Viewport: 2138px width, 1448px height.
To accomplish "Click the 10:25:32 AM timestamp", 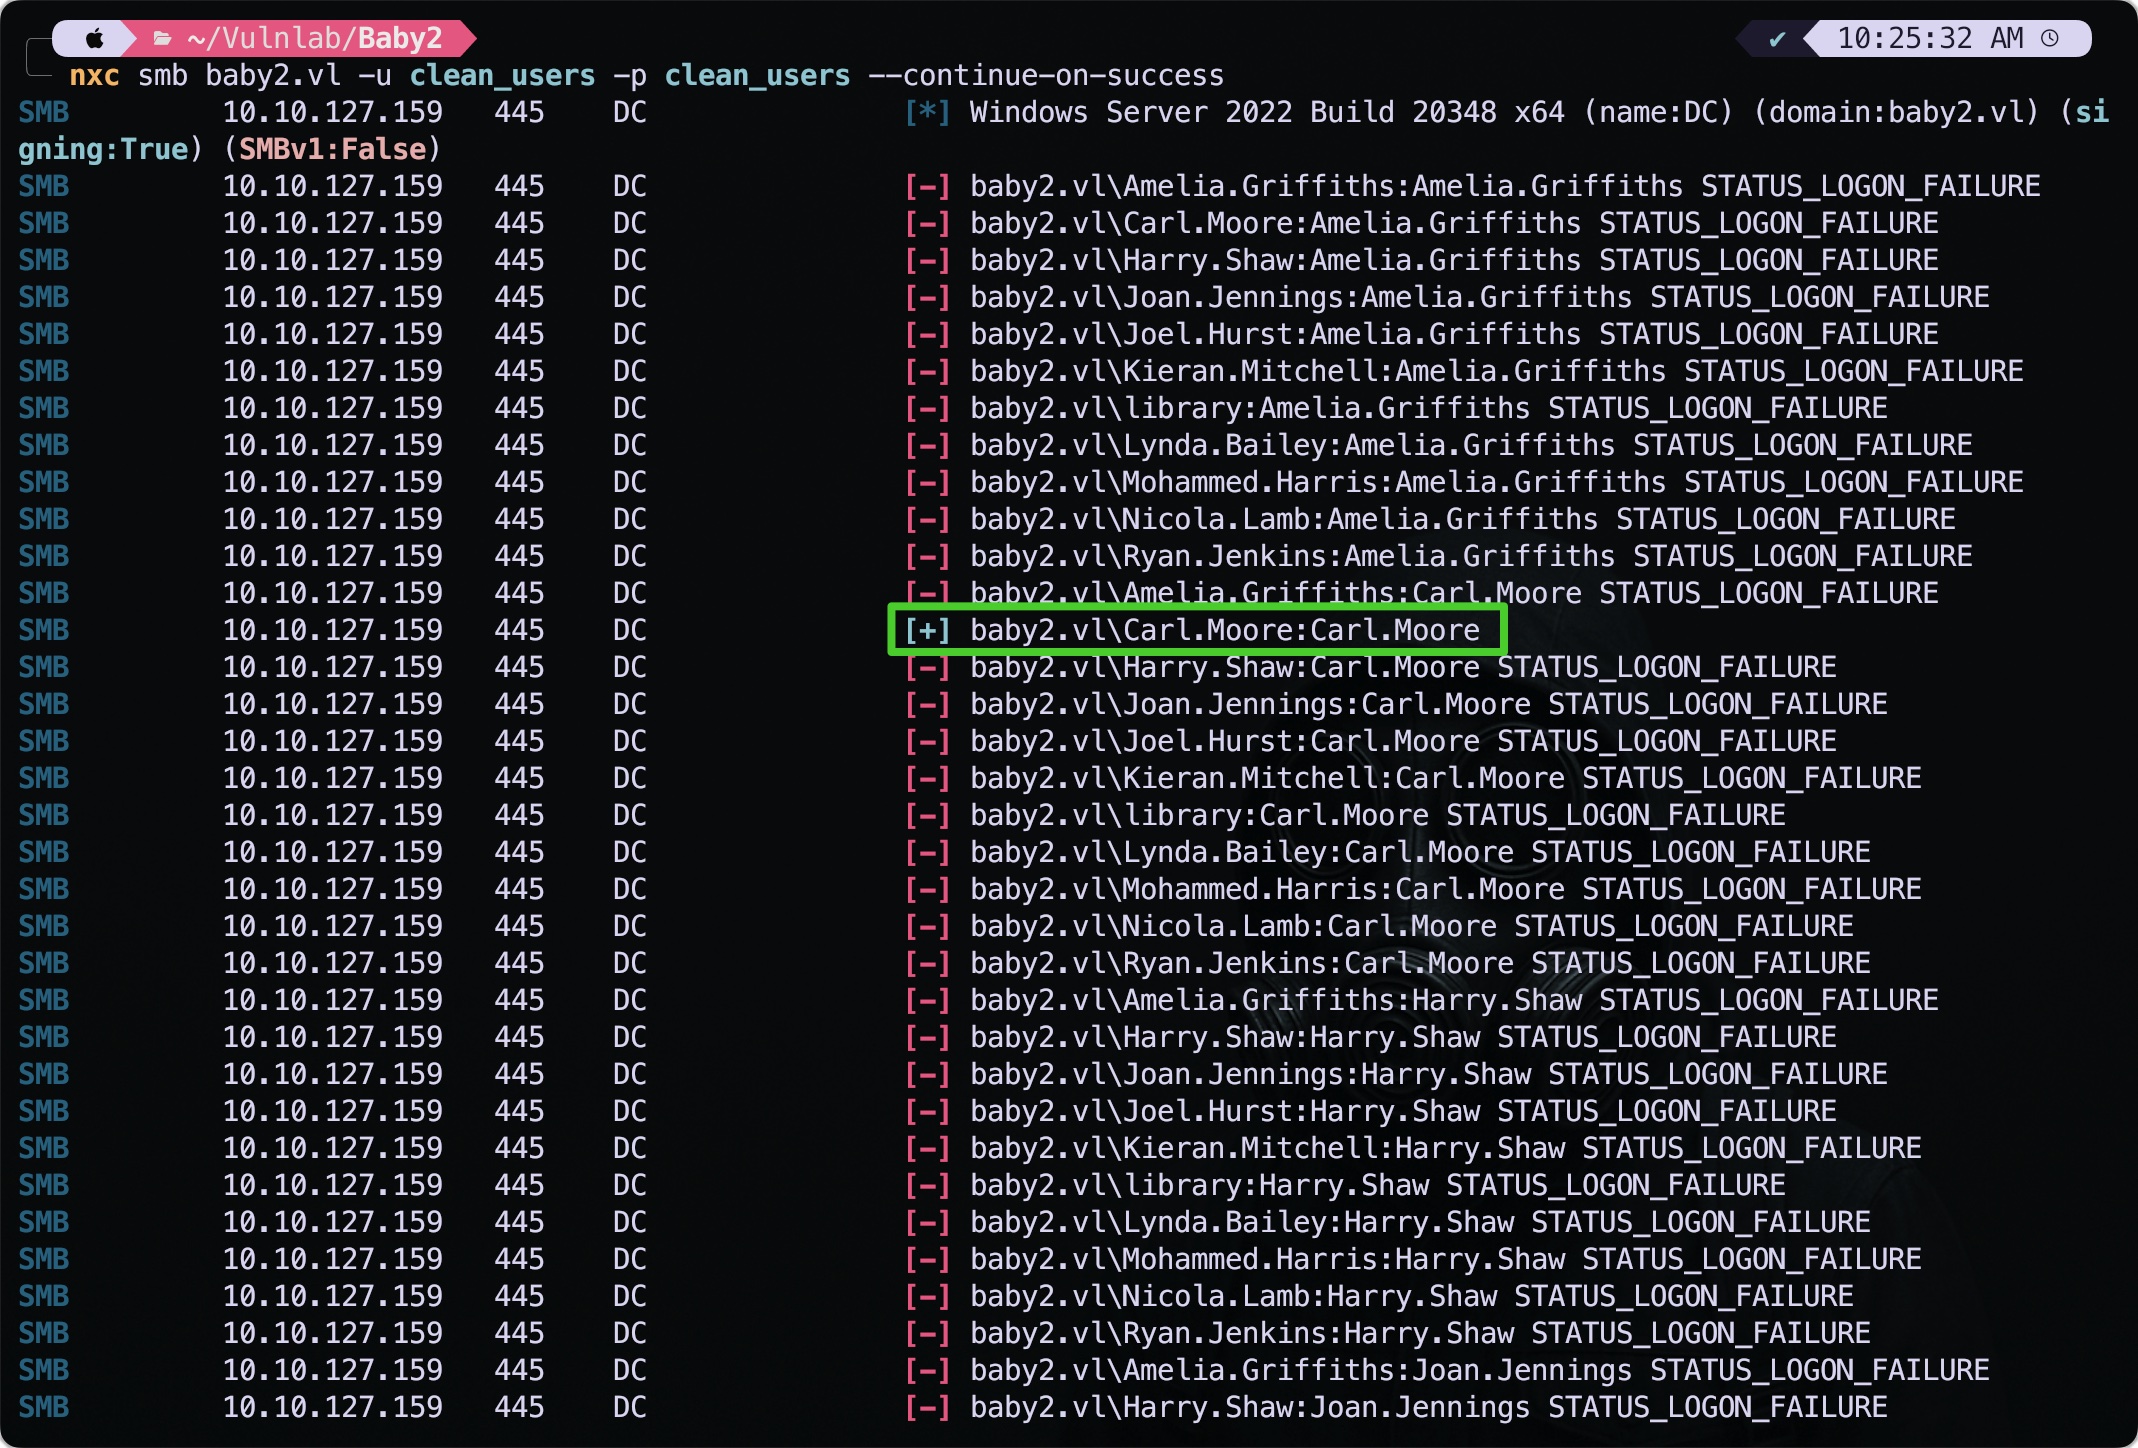I will coord(1930,39).
